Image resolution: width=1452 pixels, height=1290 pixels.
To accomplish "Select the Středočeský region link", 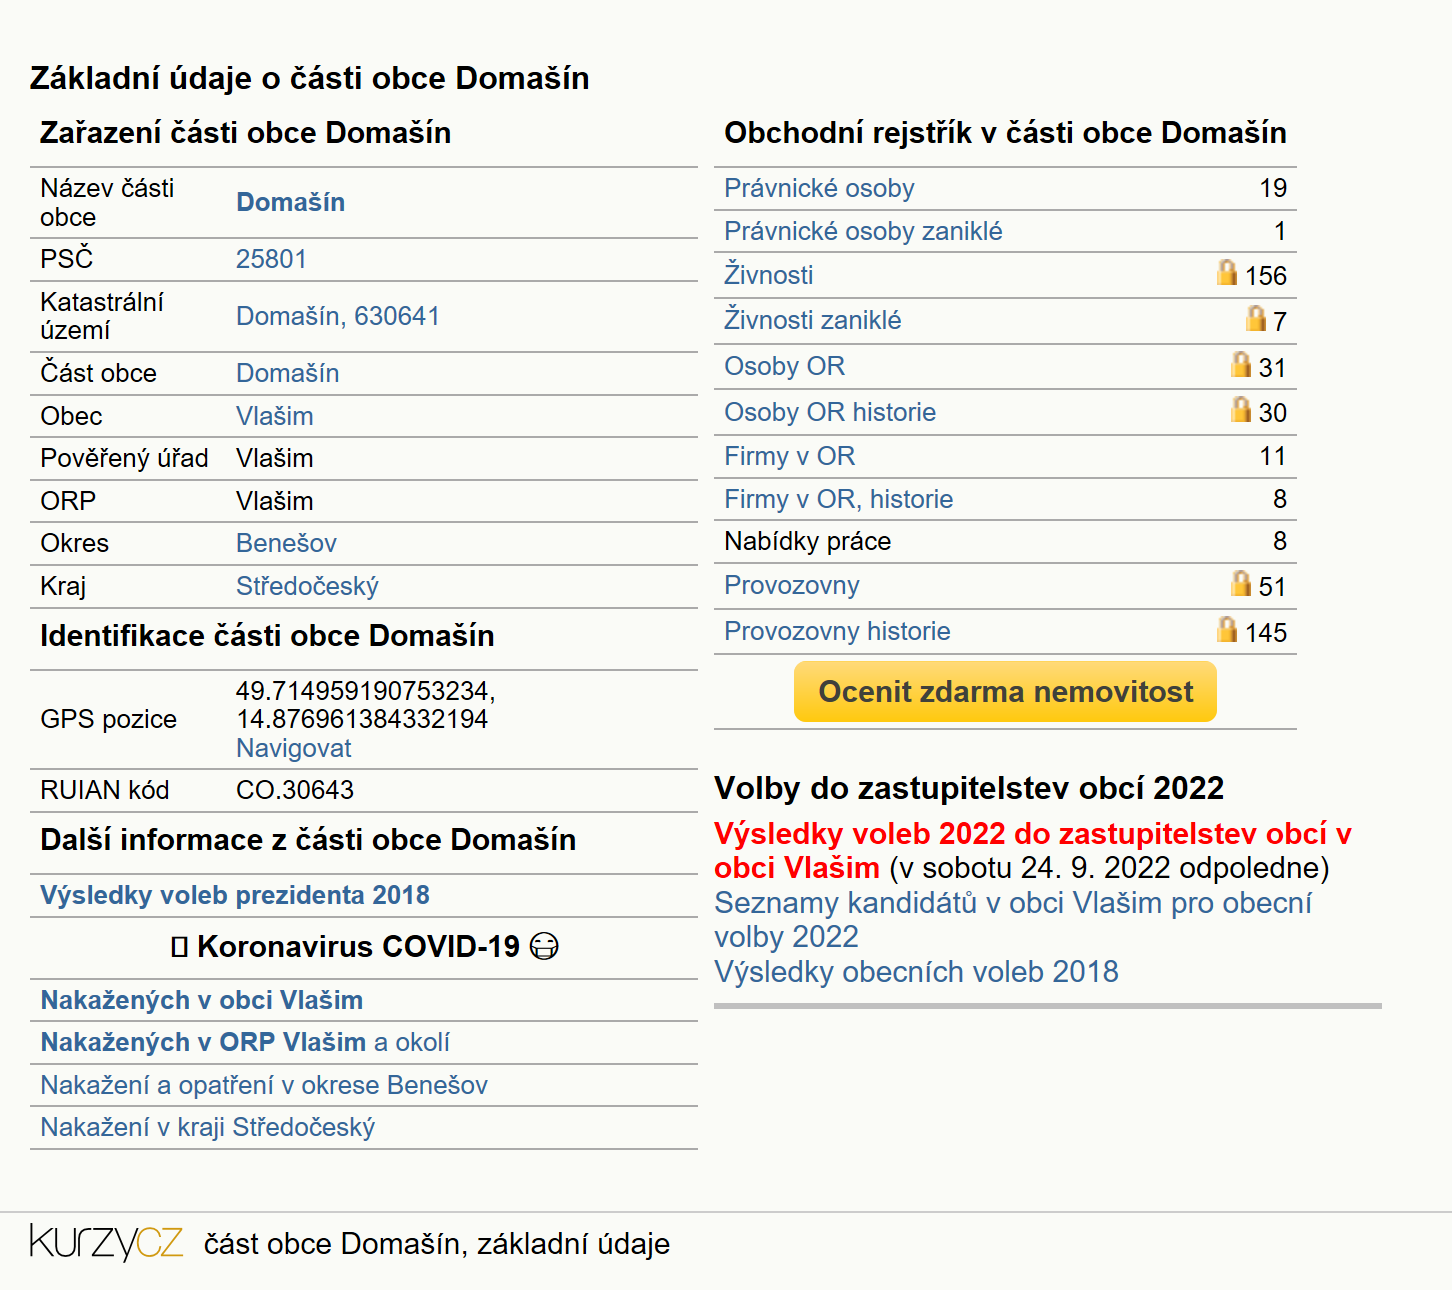I will (307, 586).
